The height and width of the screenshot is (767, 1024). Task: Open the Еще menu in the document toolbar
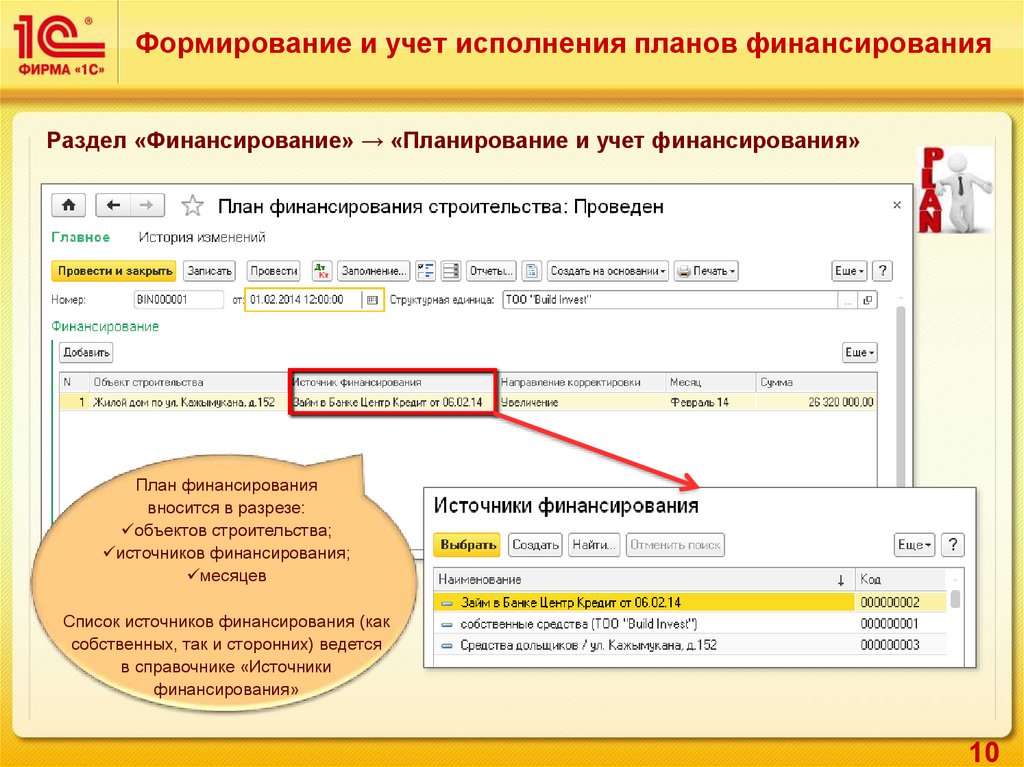[x=849, y=271]
